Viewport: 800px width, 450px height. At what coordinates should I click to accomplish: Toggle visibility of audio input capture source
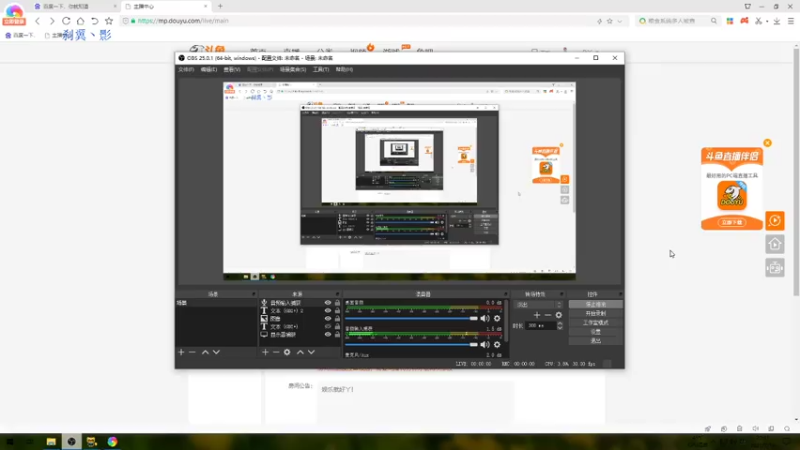tap(328, 303)
